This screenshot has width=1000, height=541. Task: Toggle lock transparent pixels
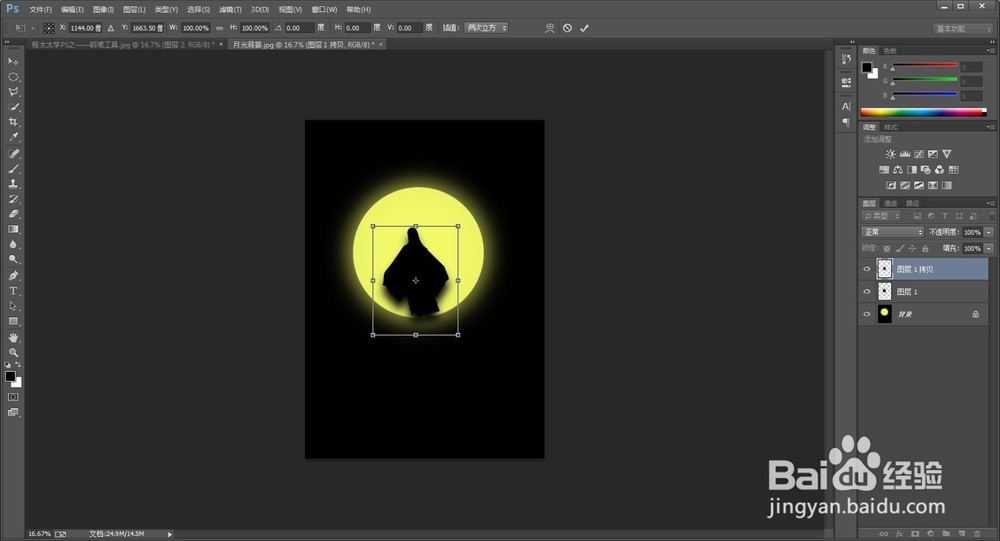click(x=886, y=248)
